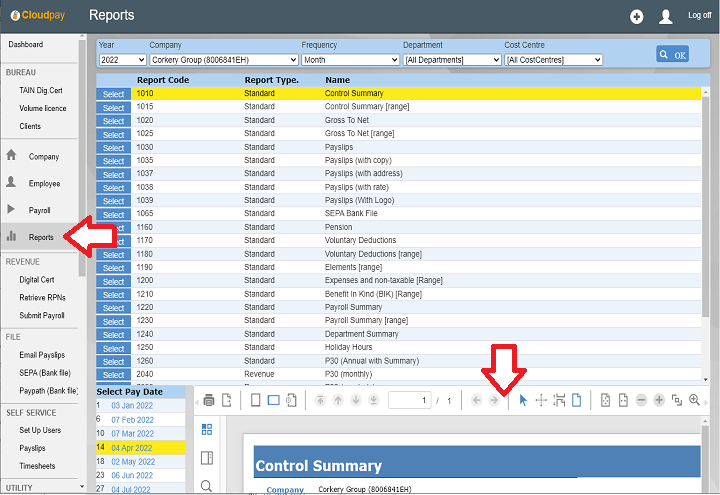Click the user profile icon
720x495 pixels.
[x=666, y=16]
